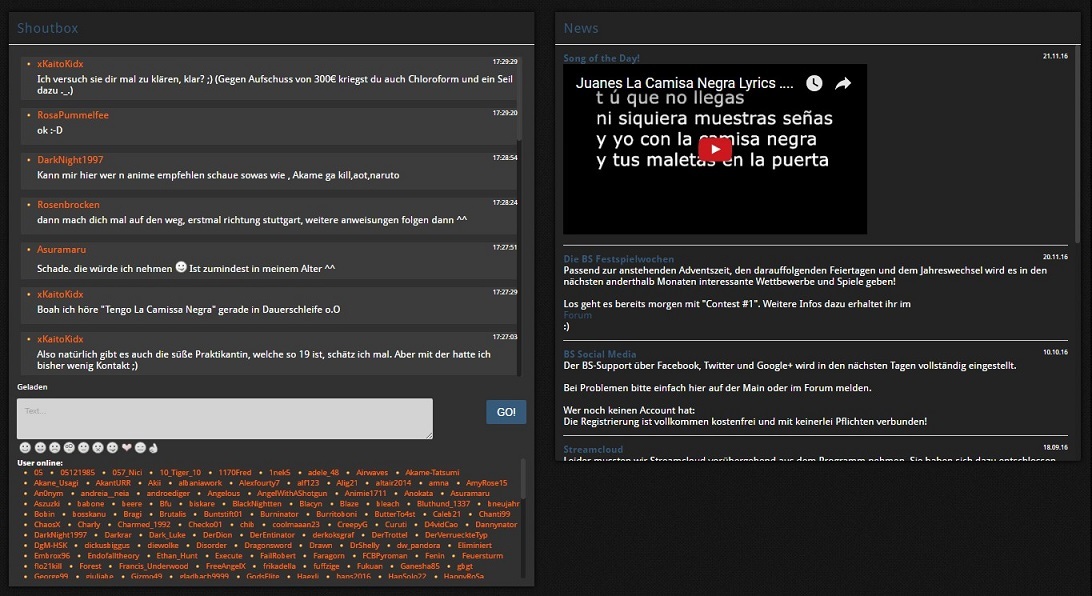Open user BlackNightten in the online list
Viewport: 1092px width, 596px height.
coord(257,503)
